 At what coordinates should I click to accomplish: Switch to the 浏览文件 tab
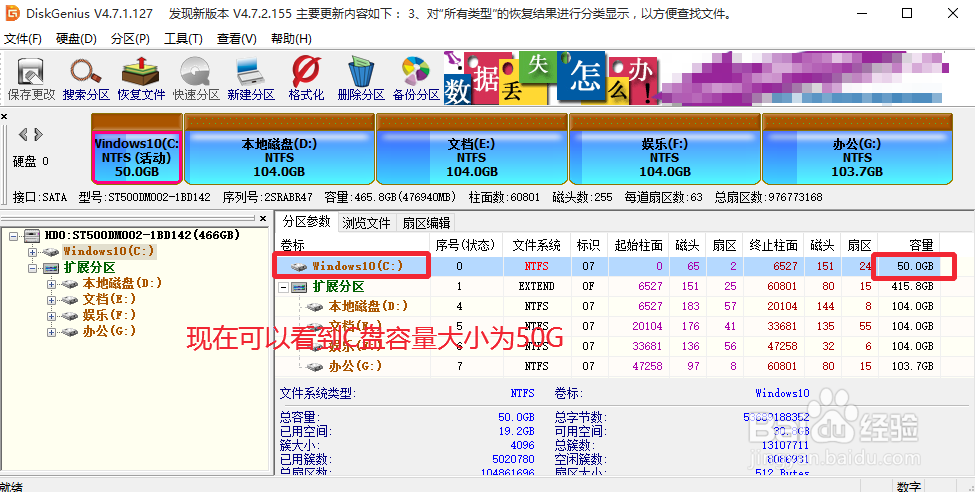point(366,223)
